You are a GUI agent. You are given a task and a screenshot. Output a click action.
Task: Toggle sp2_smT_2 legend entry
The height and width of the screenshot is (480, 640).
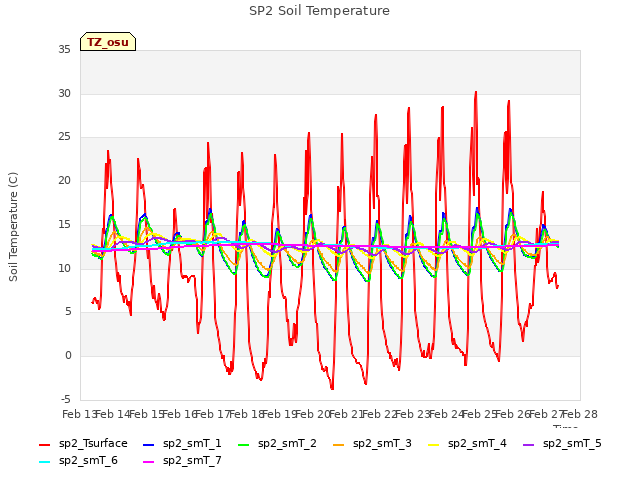tap(277, 444)
